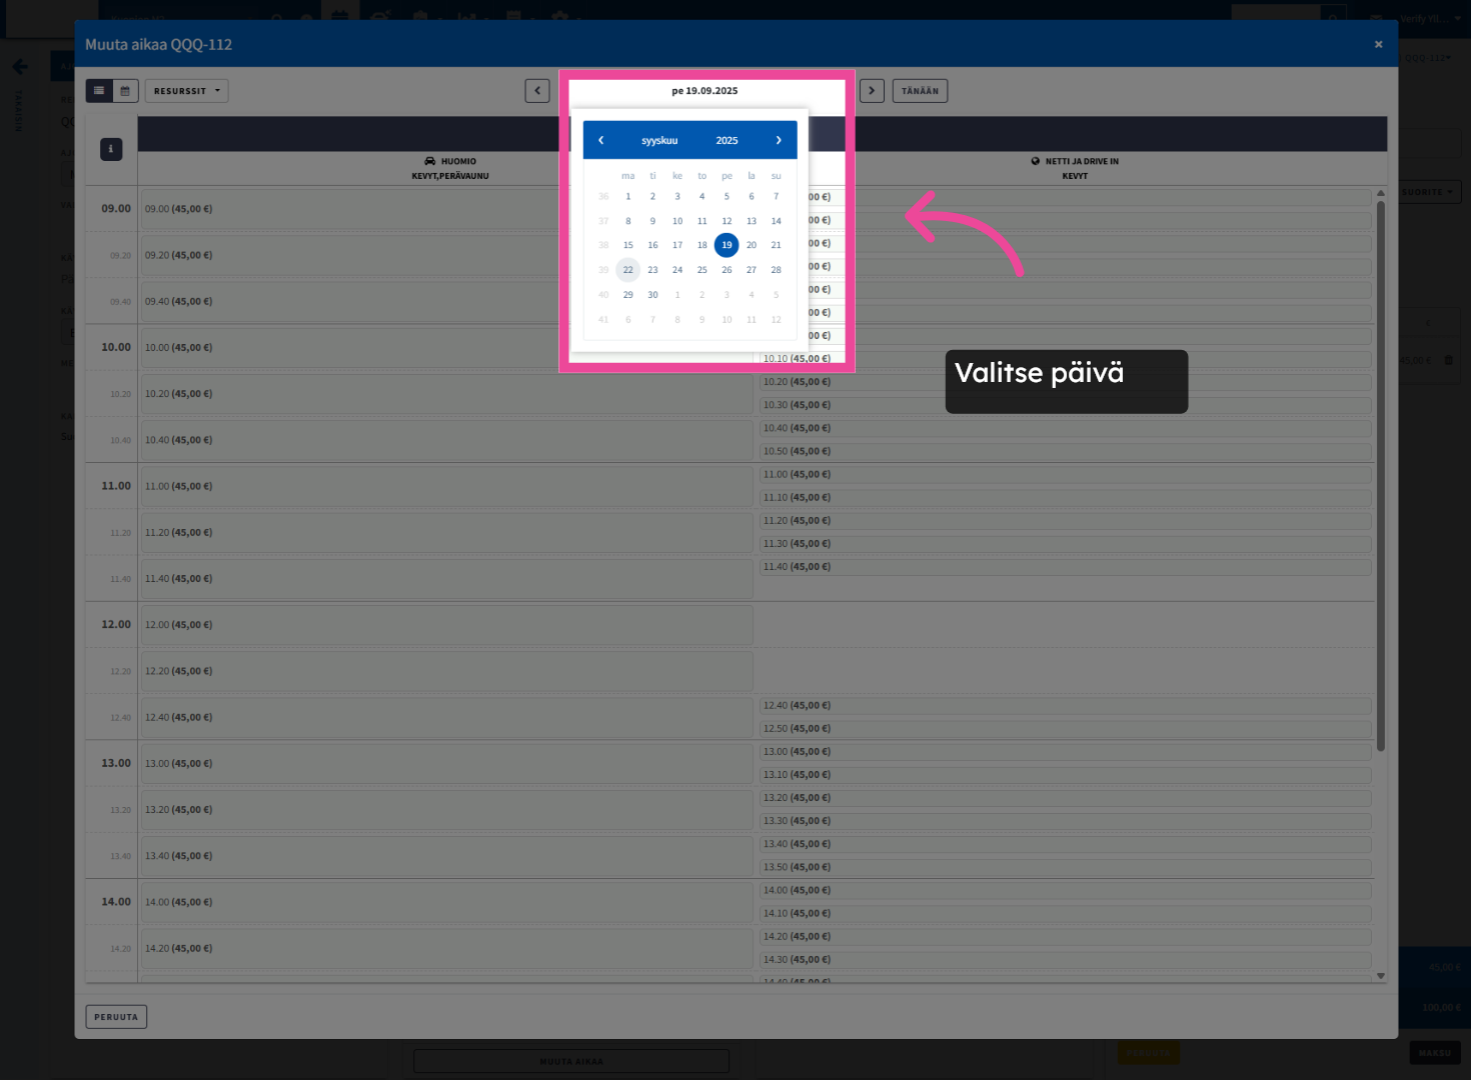Choose the 10.00 (45,00 €) slot
This screenshot has height=1080, width=1471.
pyautogui.click(x=446, y=348)
